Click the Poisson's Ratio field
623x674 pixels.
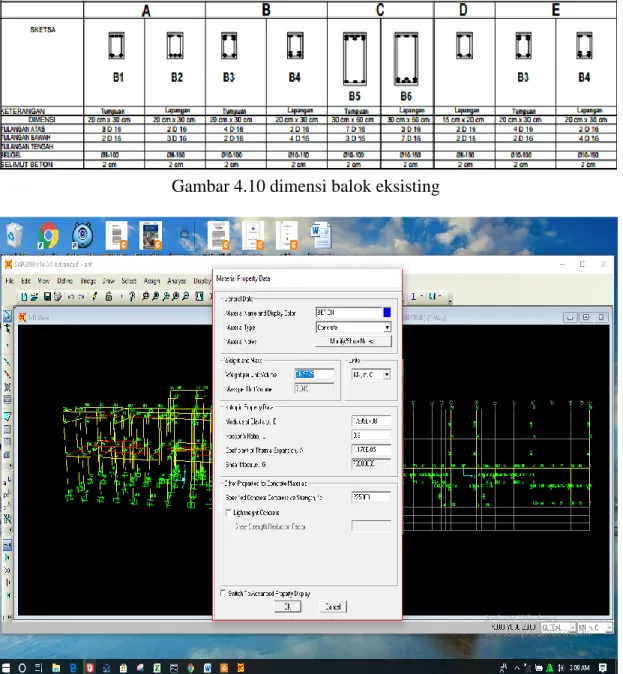371,435
